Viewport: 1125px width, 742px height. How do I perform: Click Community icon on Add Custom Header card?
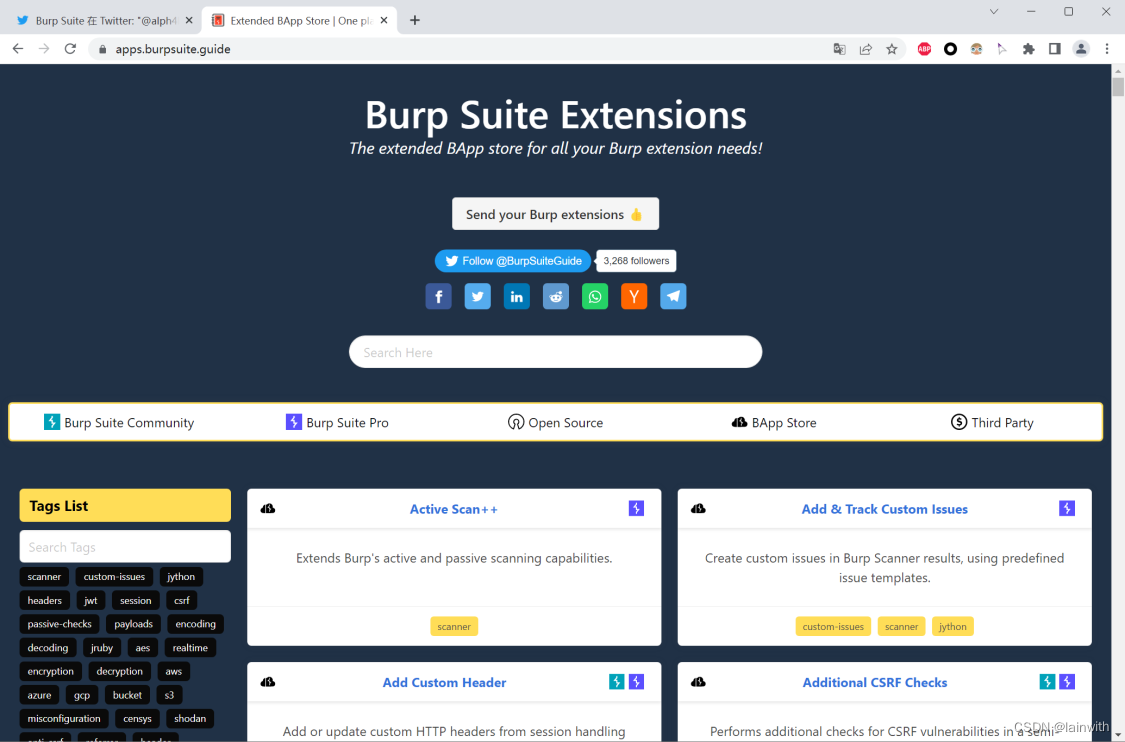(x=616, y=682)
